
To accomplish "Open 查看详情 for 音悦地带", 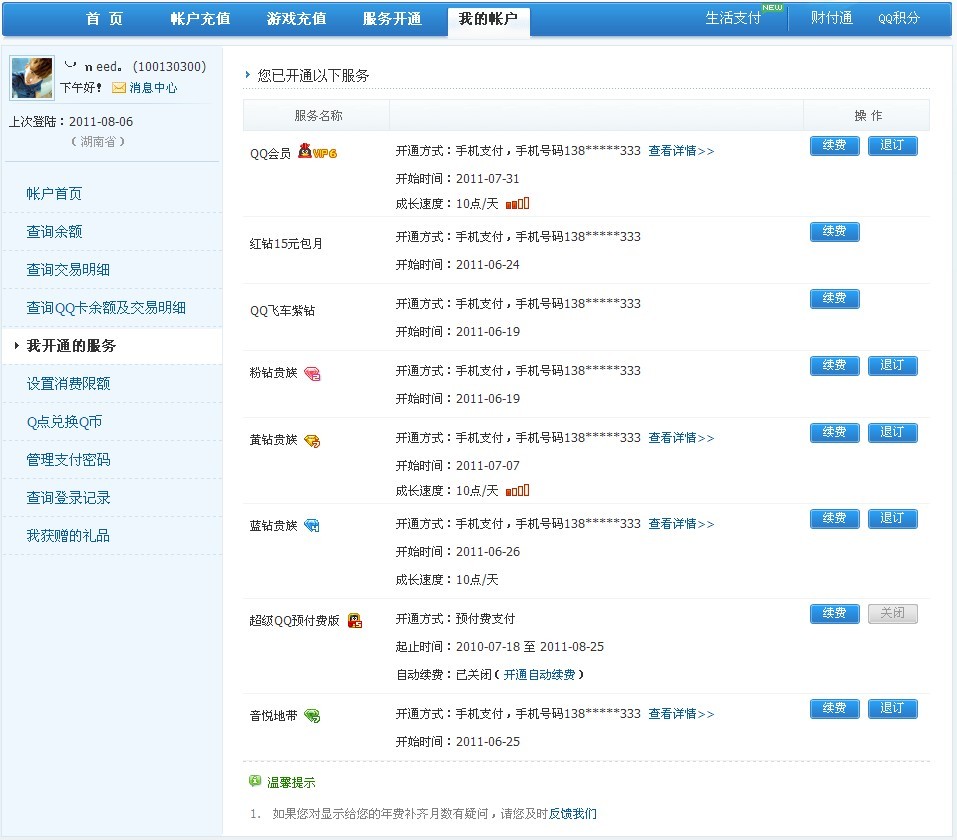I will [x=681, y=714].
